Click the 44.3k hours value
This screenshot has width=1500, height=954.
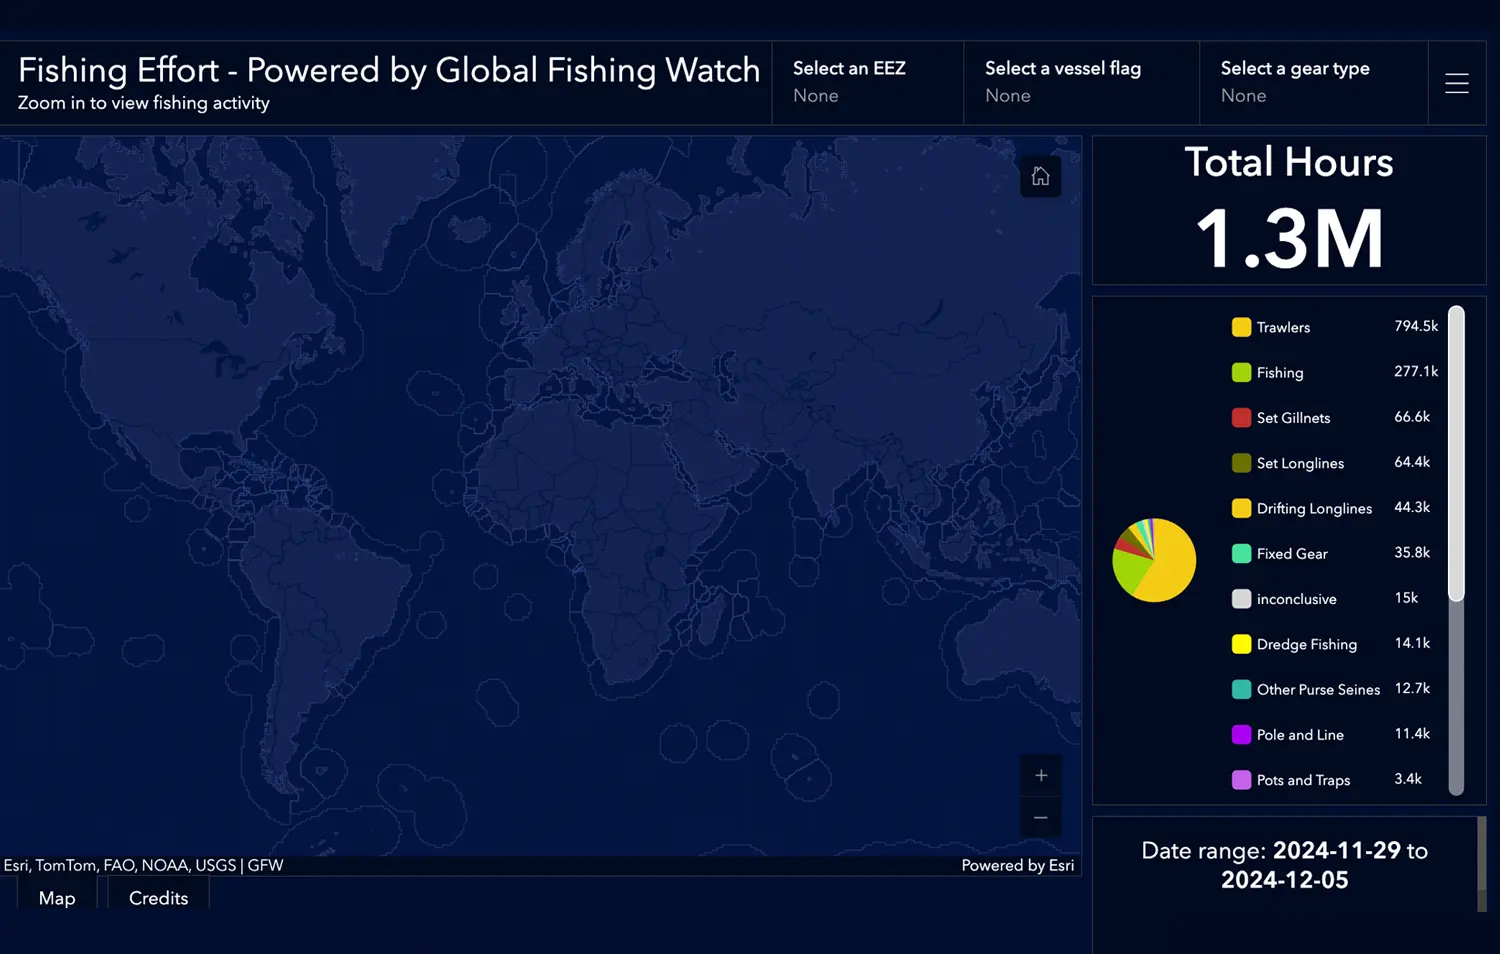(x=1412, y=507)
